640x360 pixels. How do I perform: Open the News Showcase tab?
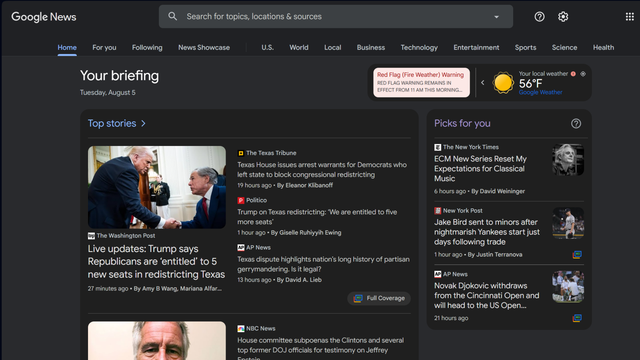pyautogui.click(x=204, y=47)
